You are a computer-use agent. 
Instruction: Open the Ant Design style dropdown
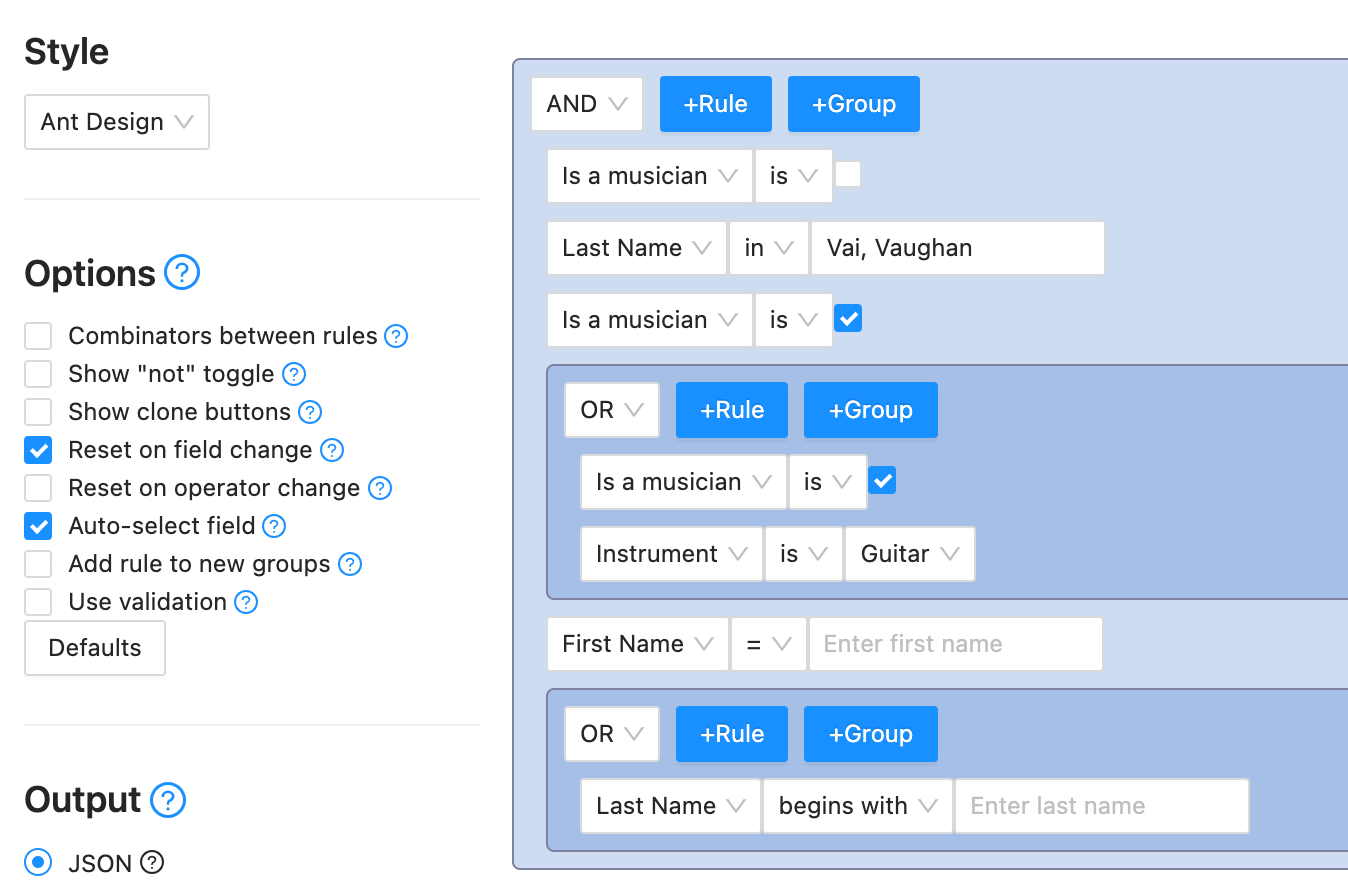[x=117, y=122]
